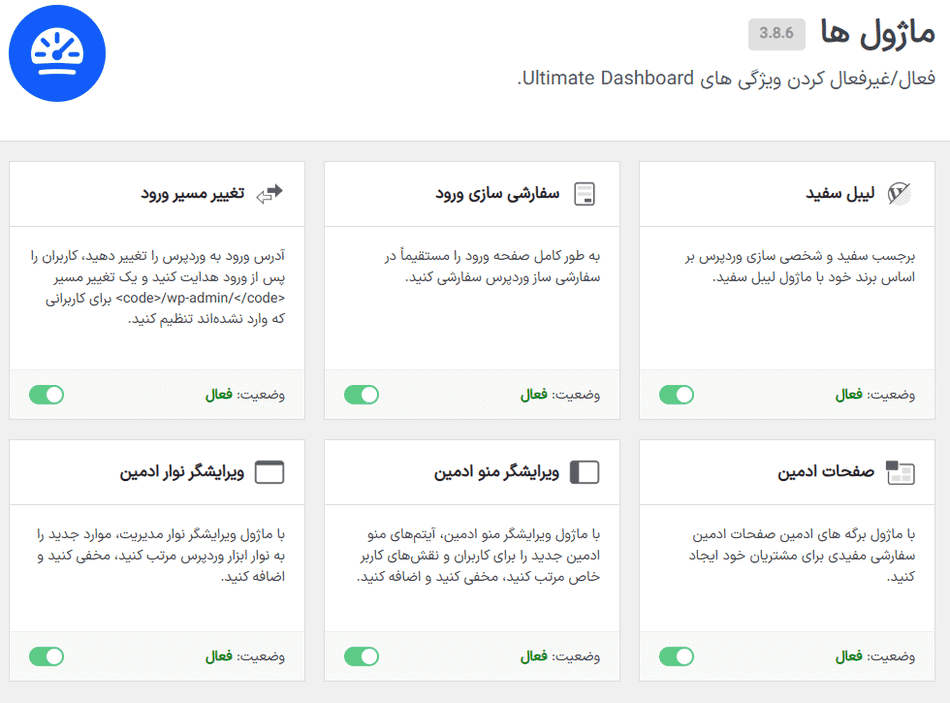The height and width of the screenshot is (703, 950).
Task: Click the Admin Menu Editor (ویرایشگر منو ادمین) icon
Action: point(585,472)
